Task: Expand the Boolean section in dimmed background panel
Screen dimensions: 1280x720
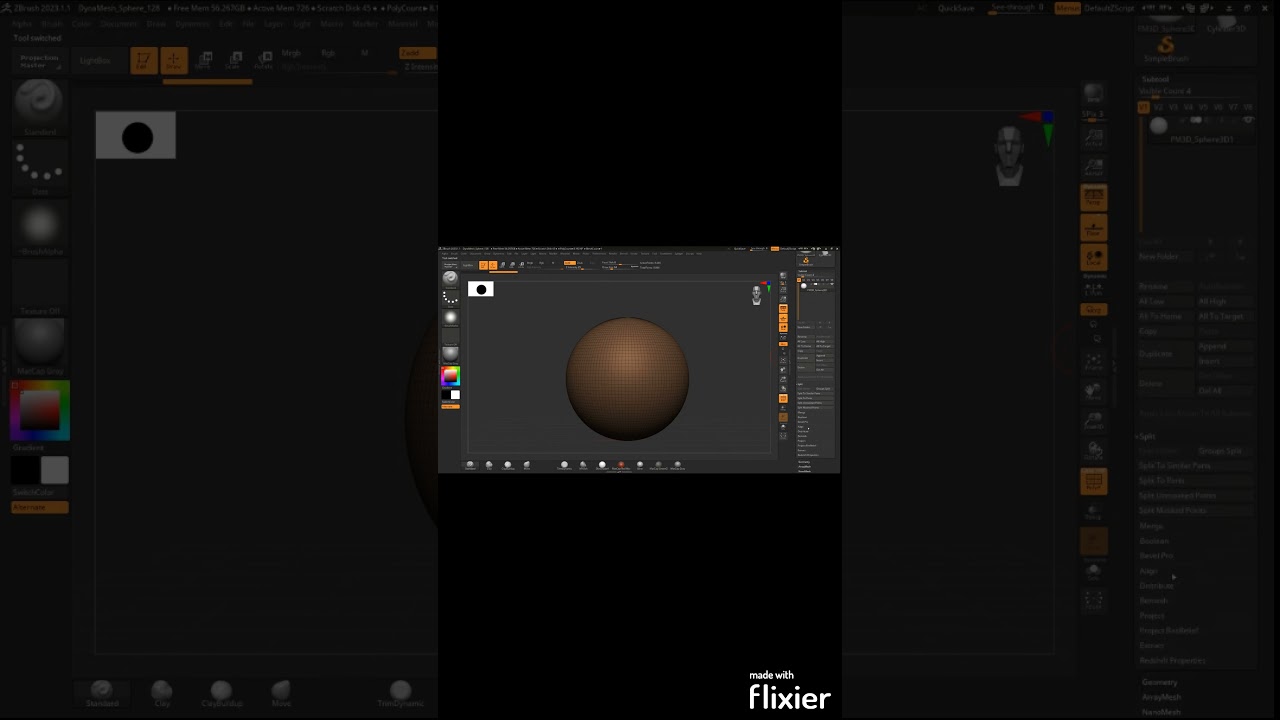Action: click(x=1154, y=541)
